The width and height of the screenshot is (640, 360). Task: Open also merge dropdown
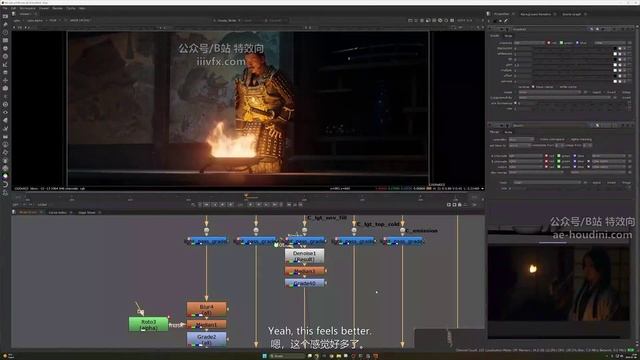point(535,172)
